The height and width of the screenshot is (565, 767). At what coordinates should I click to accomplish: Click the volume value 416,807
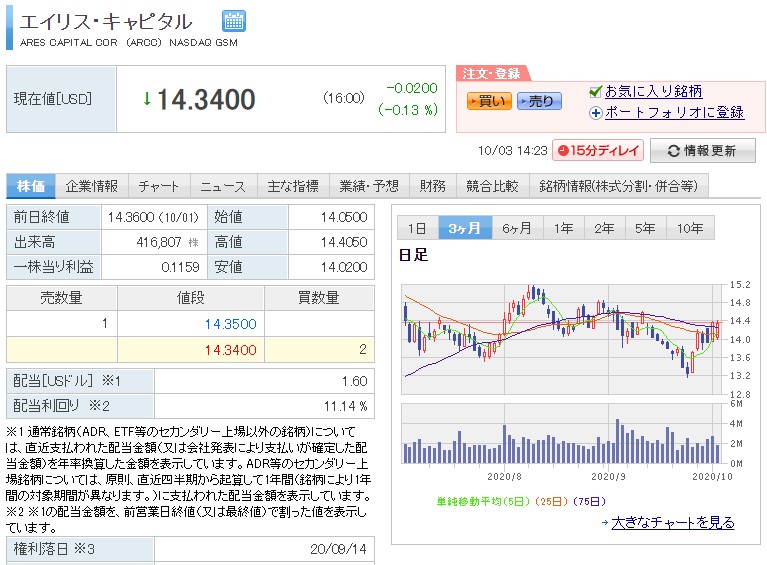click(159, 242)
